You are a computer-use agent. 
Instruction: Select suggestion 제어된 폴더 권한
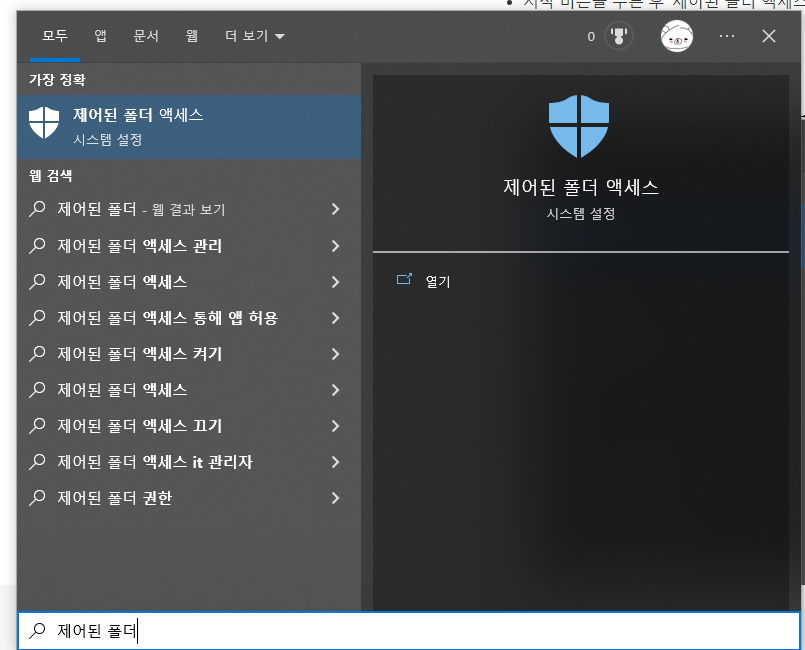(x=189, y=498)
